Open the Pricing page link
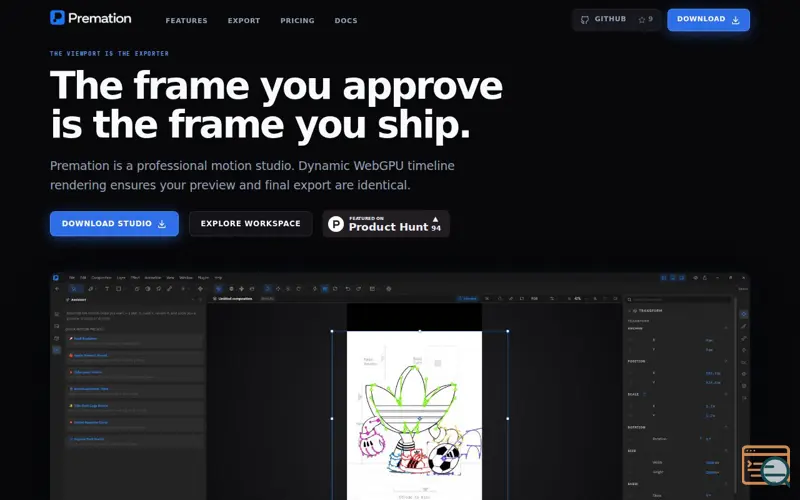 pyautogui.click(x=297, y=21)
